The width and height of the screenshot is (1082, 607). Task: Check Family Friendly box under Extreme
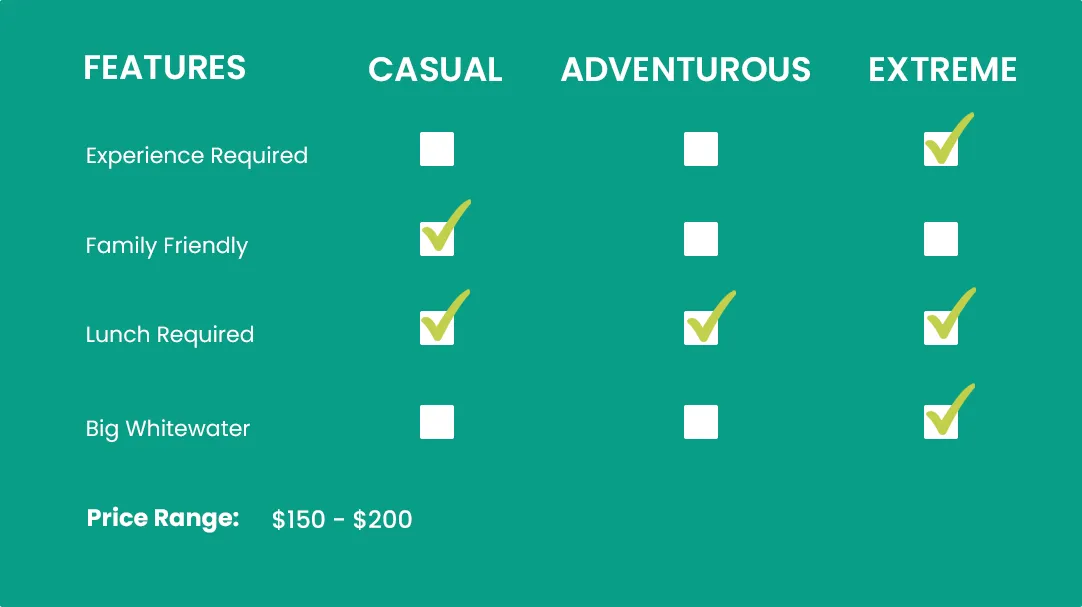coord(940,239)
